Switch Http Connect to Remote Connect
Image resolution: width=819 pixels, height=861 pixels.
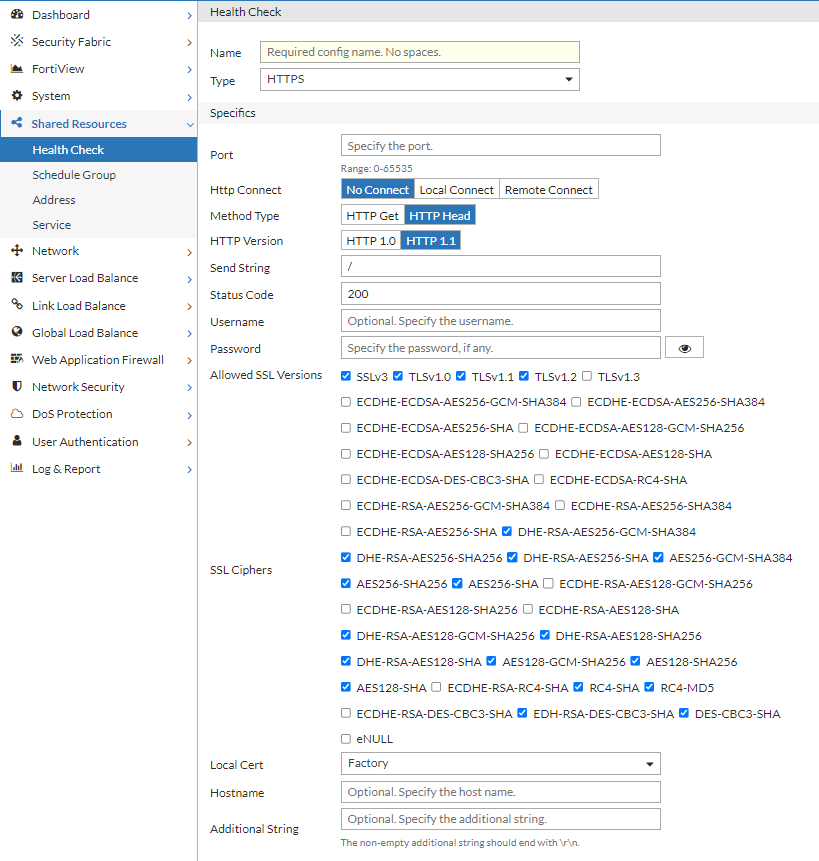tap(548, 188)
